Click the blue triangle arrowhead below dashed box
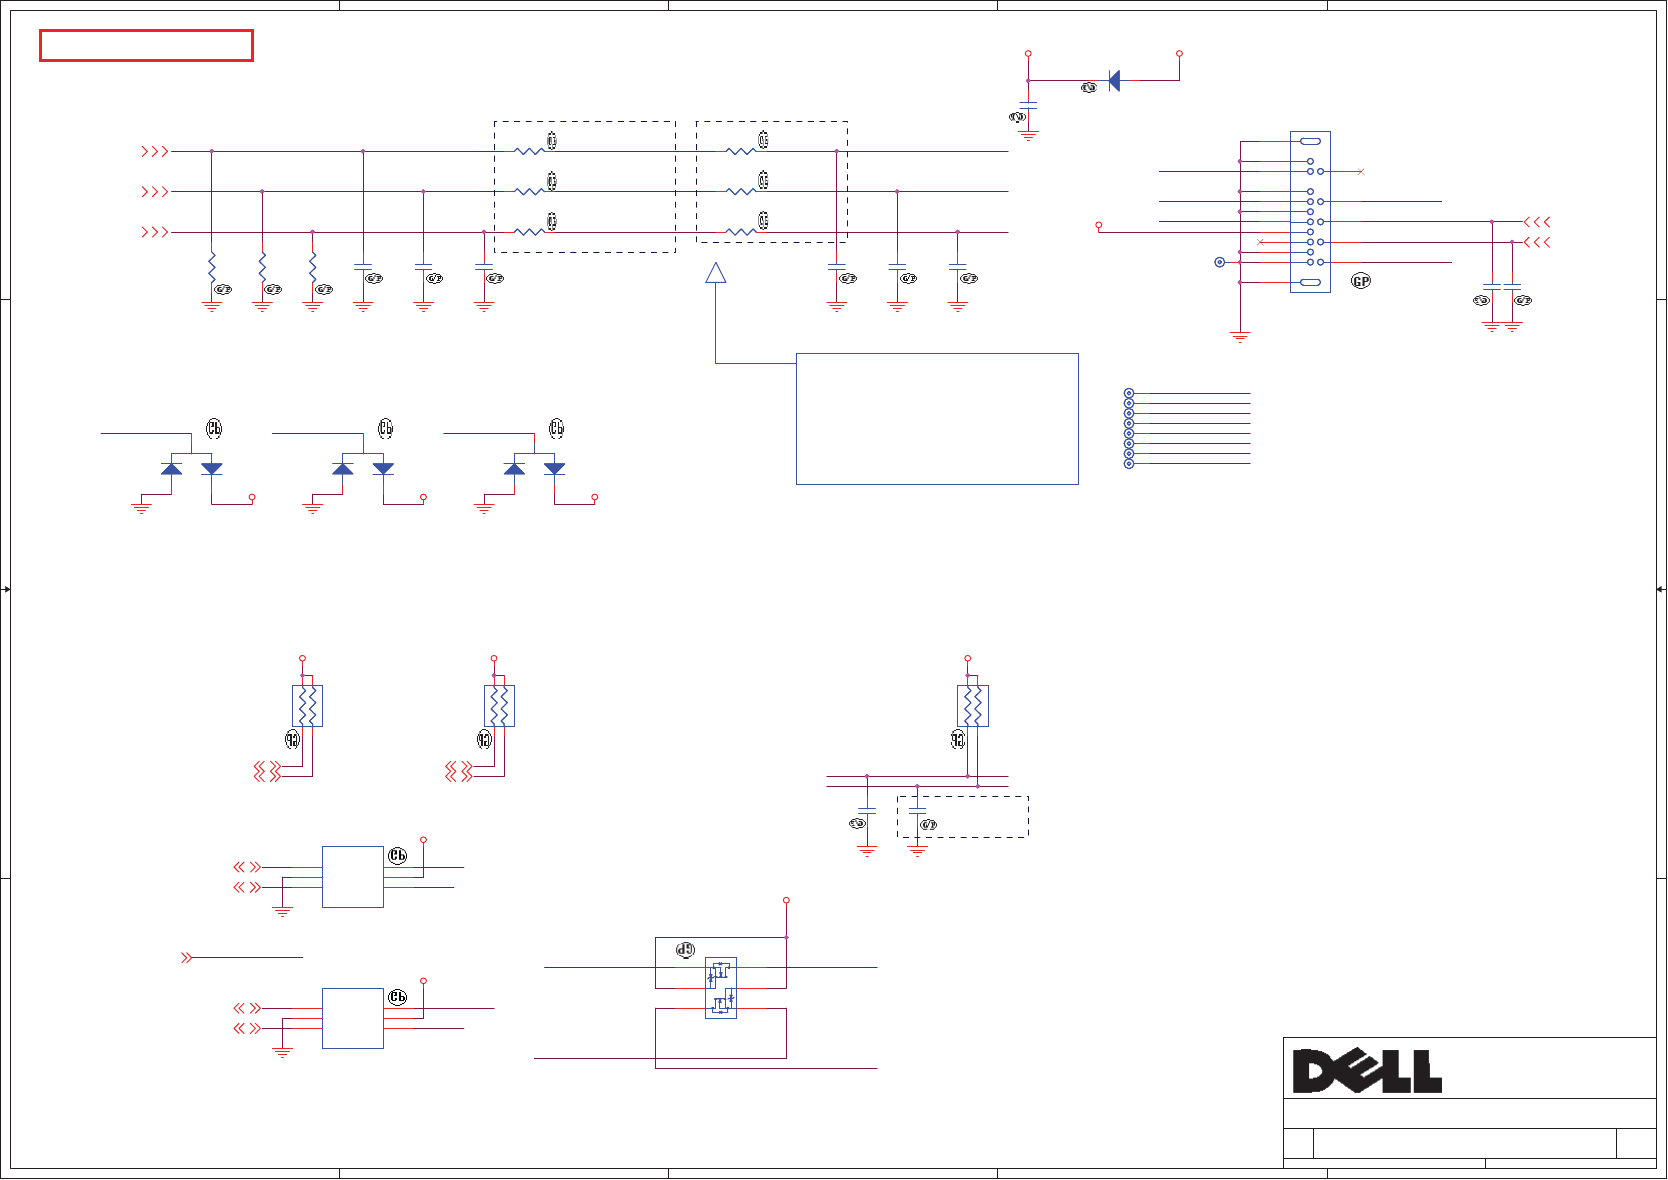1668x1180 pixels. click(716, 272)
